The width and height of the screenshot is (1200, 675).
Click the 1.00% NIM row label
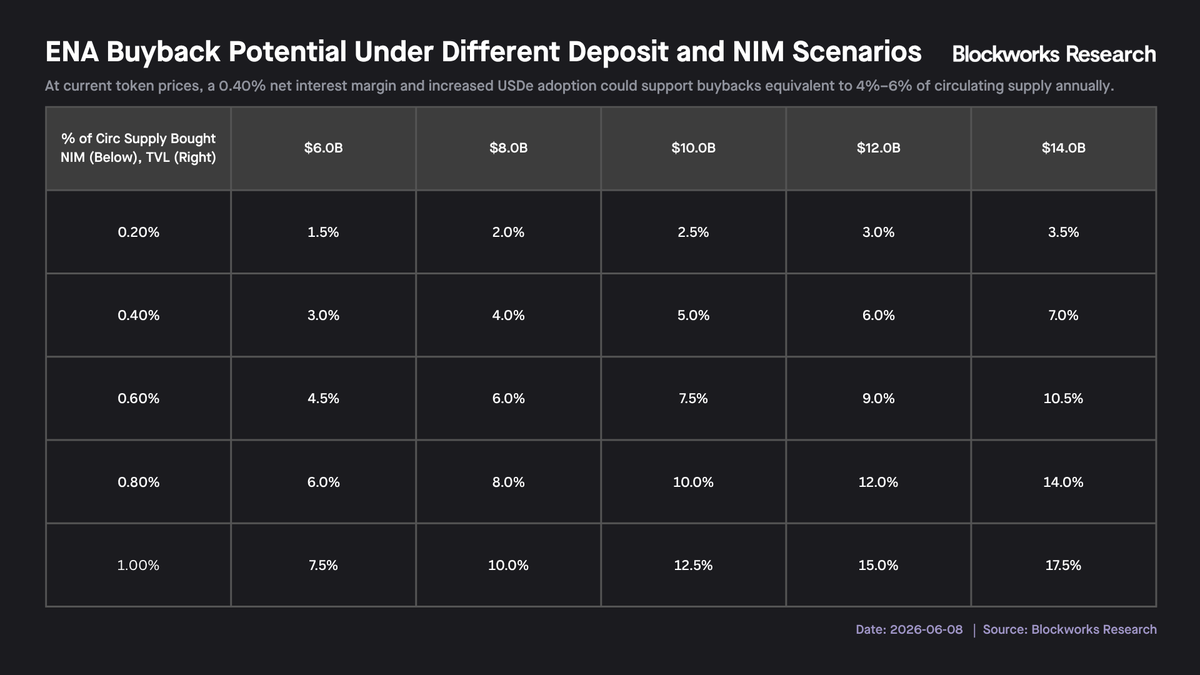[x=138, y=565]
